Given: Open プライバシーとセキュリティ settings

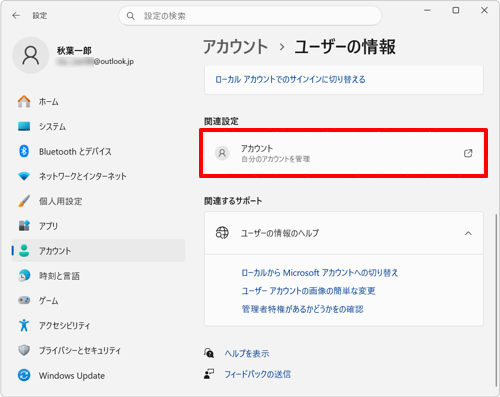Looking at the screenshot, I should 98,350.
